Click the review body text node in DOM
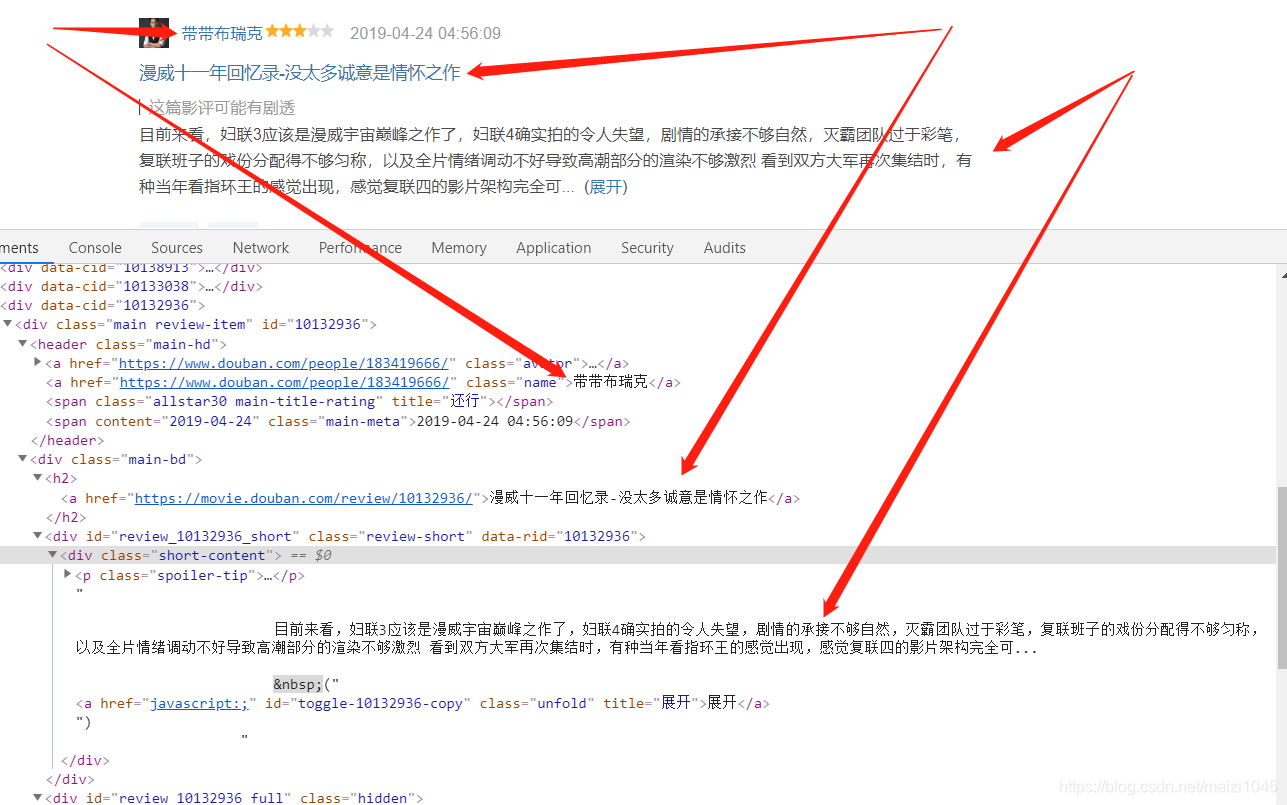The height and width of the screenshot is (805, 1287). pos(668,638)
